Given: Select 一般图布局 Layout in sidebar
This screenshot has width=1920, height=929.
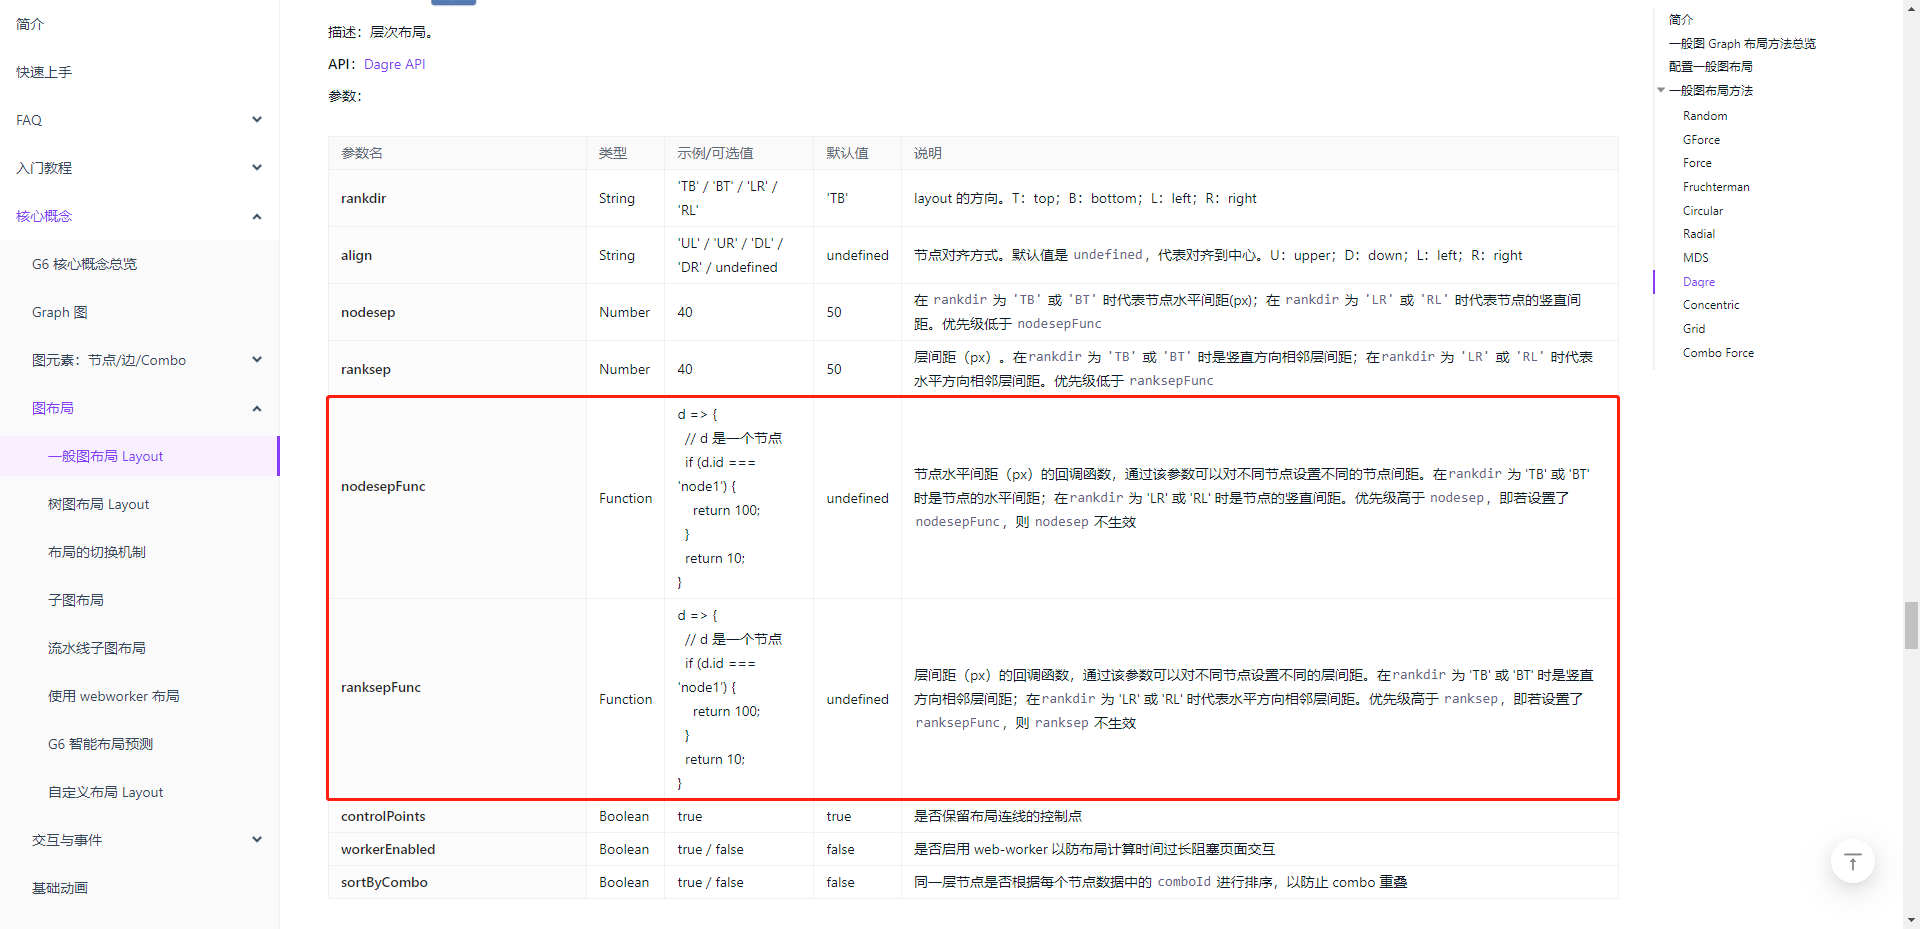Looking at the screenshot, I should point(105,455).
